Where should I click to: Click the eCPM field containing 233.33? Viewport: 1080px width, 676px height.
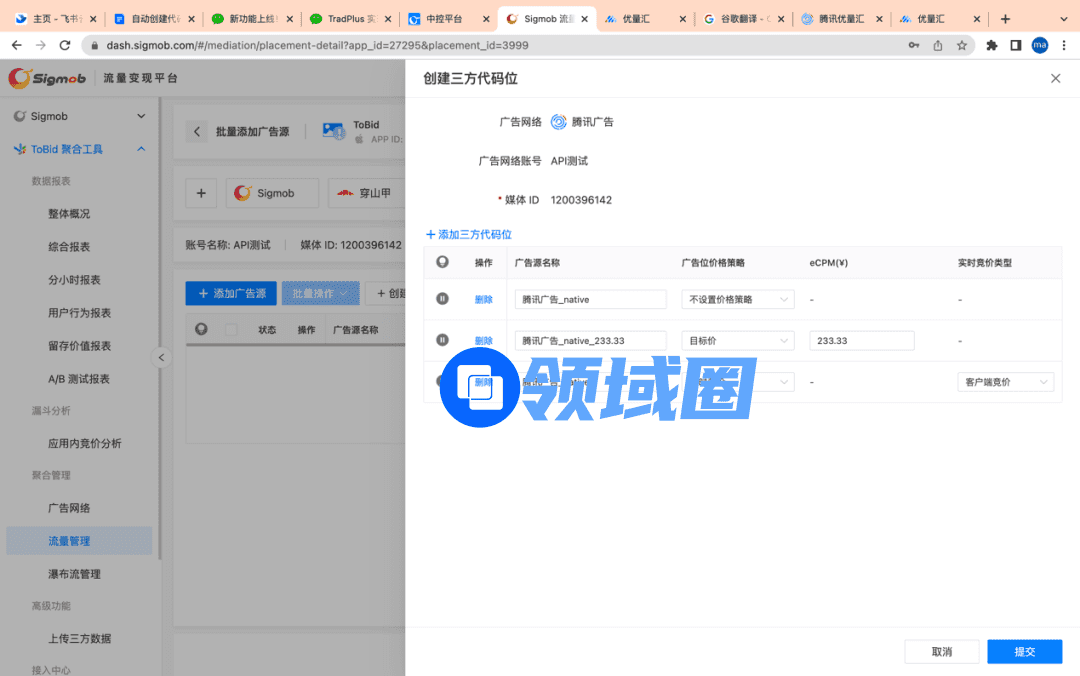coord(861,341)
